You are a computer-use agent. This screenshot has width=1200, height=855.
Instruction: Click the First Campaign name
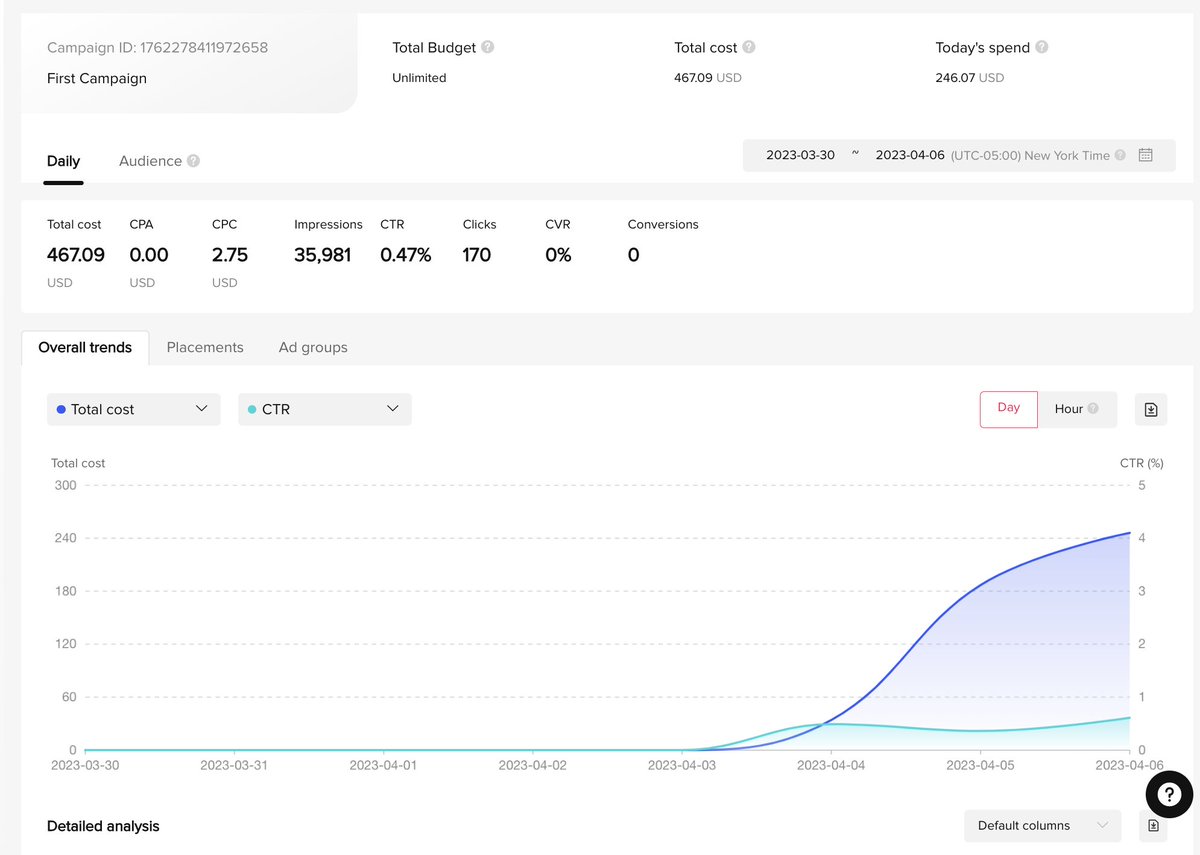[x=97, y=78]
